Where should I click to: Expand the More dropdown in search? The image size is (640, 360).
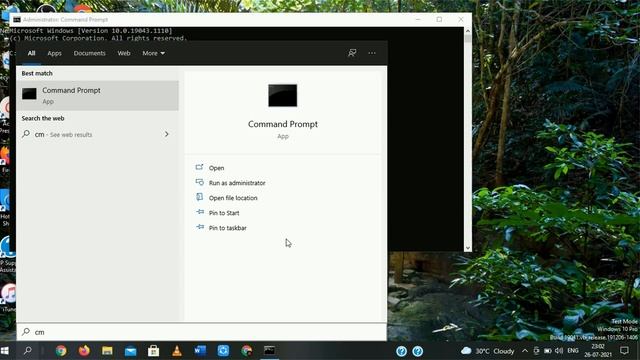153,53
